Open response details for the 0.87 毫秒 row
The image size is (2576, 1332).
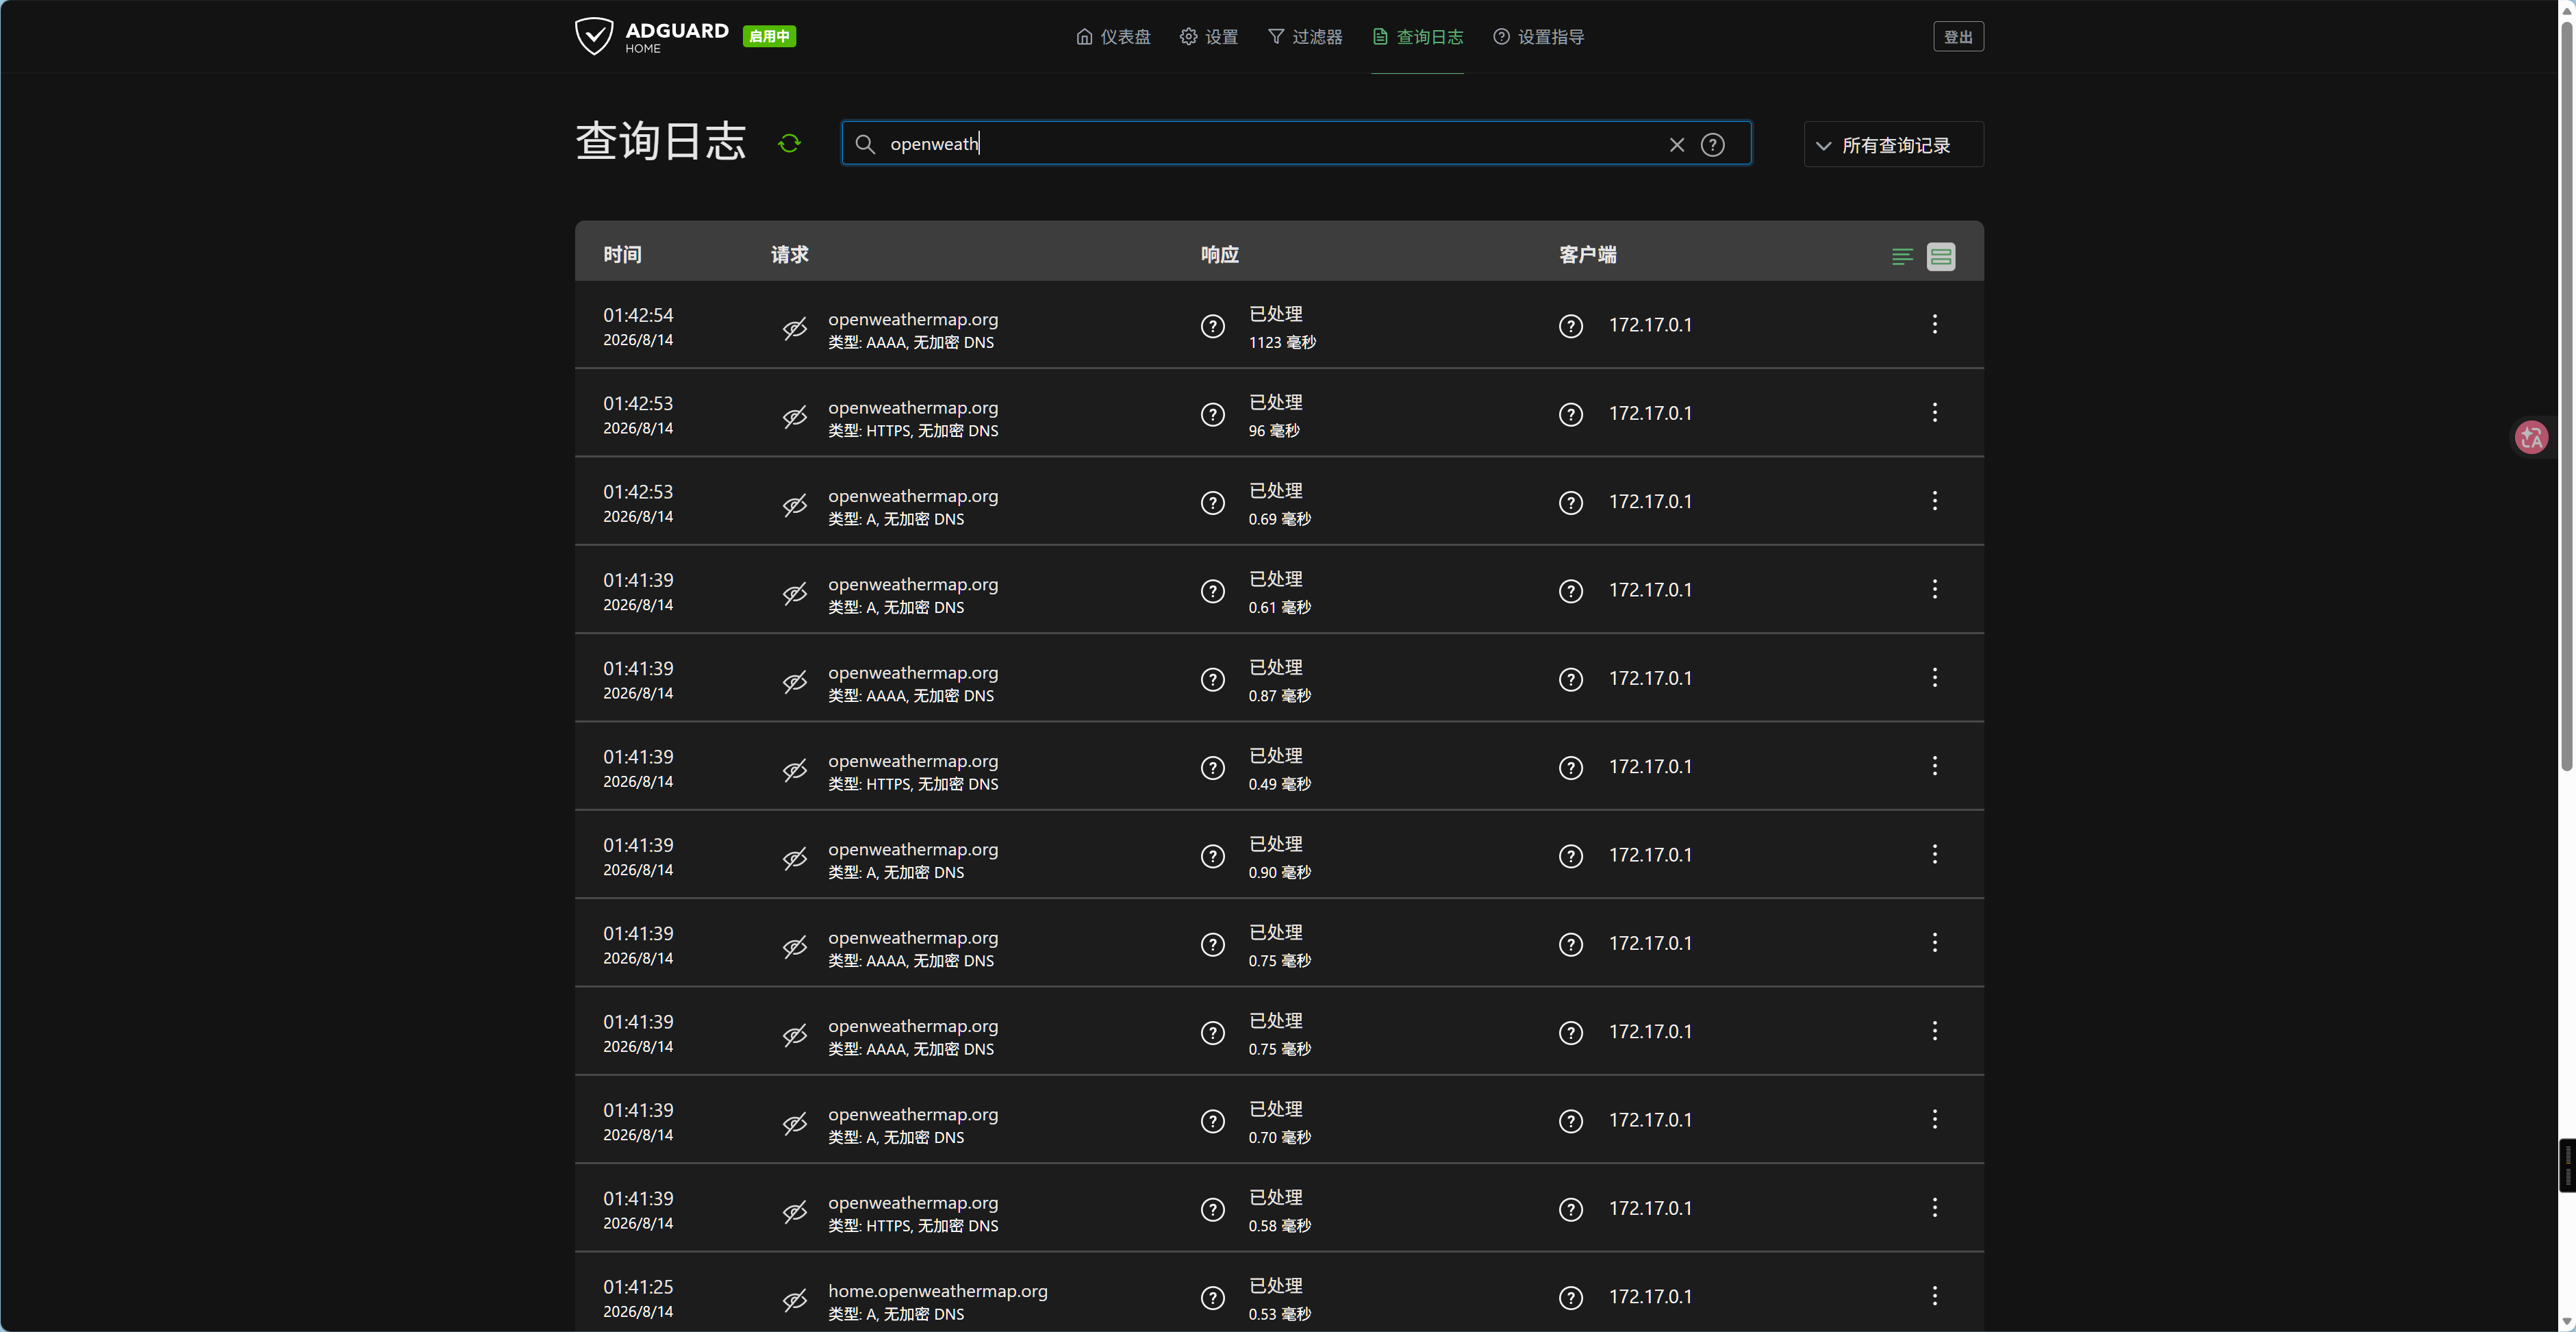(x=1212, y=679)
